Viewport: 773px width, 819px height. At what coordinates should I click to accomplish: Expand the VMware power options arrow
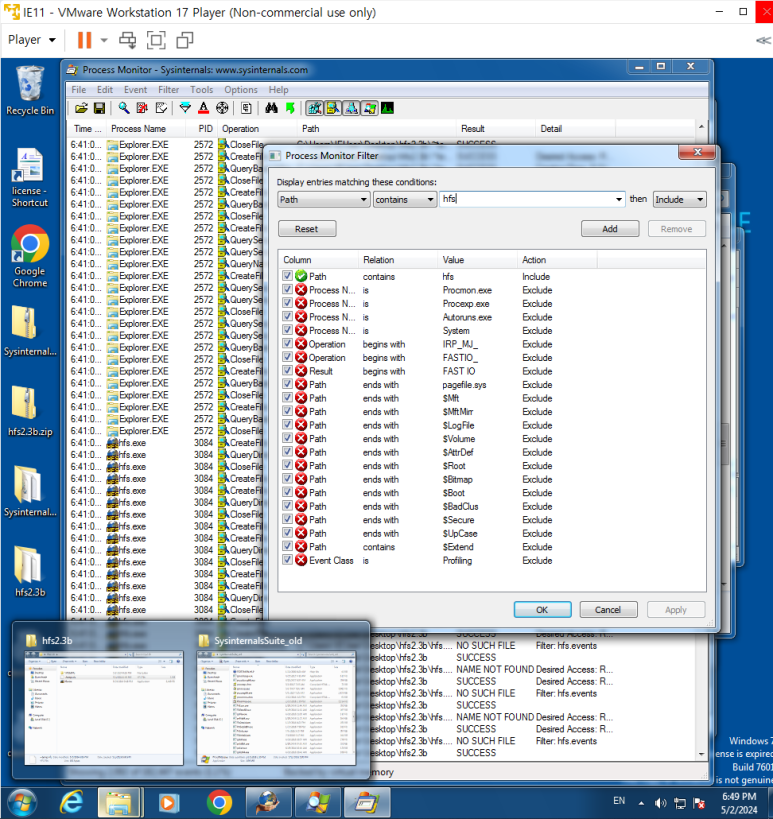coord(104,40)
